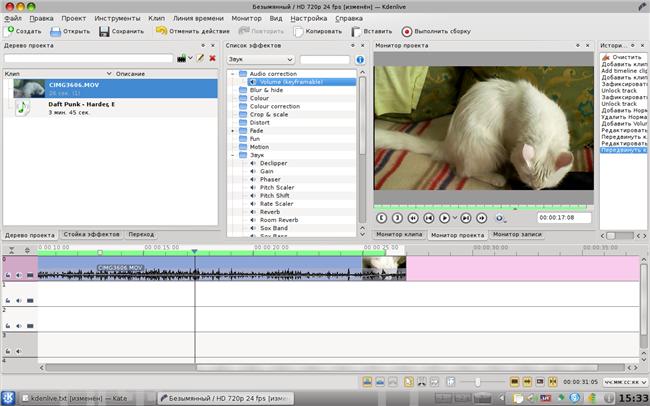Expand the Fade effects folder

[x=233, y=130]
